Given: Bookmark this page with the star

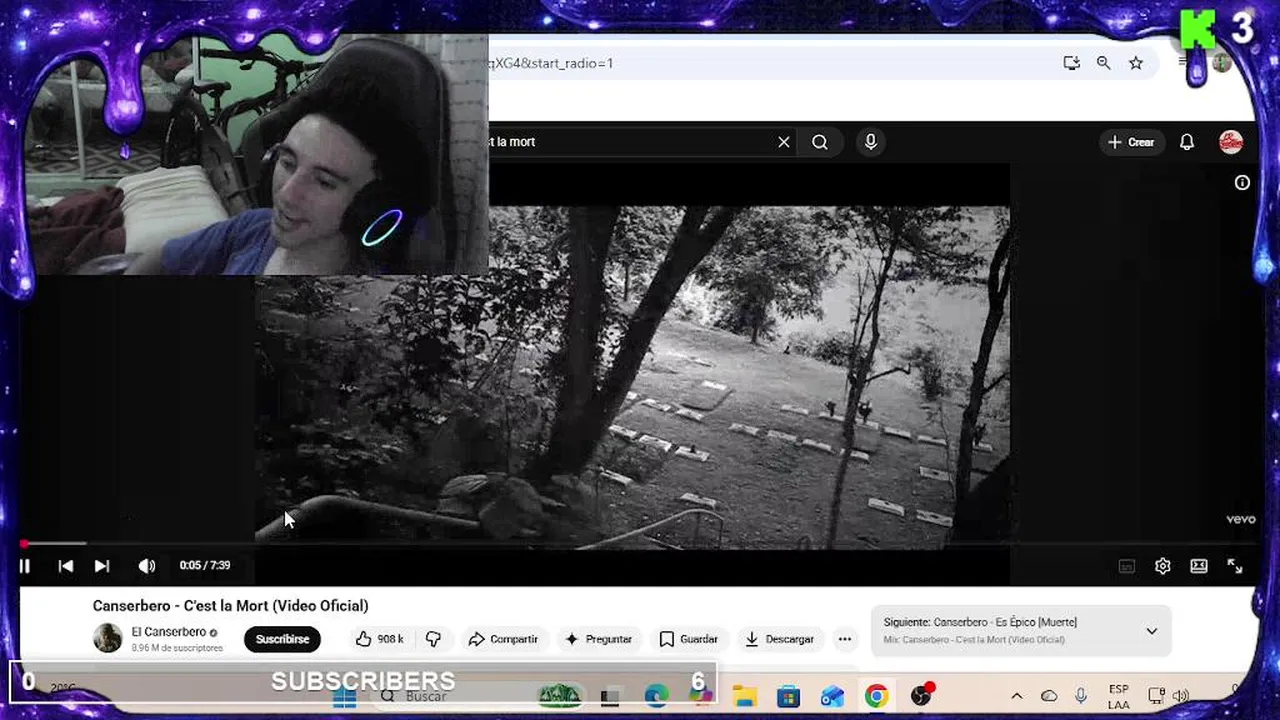Looking at the screenshot, I should pos(1136,63).
